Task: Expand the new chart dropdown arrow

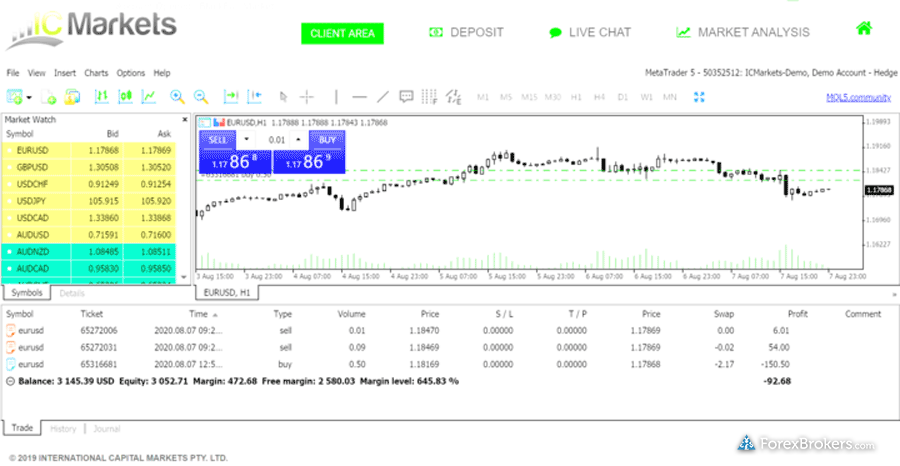Action: tap(29, 97)
